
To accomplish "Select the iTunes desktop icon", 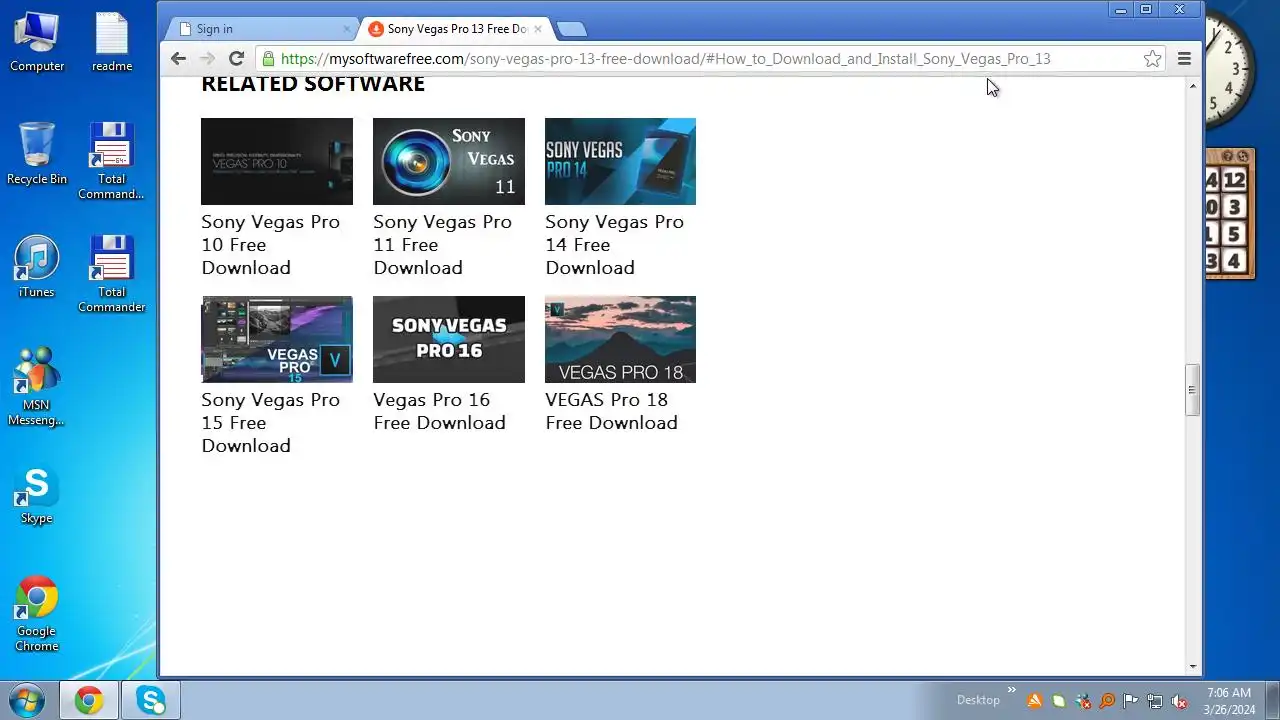I will click(x=37, y=267).
